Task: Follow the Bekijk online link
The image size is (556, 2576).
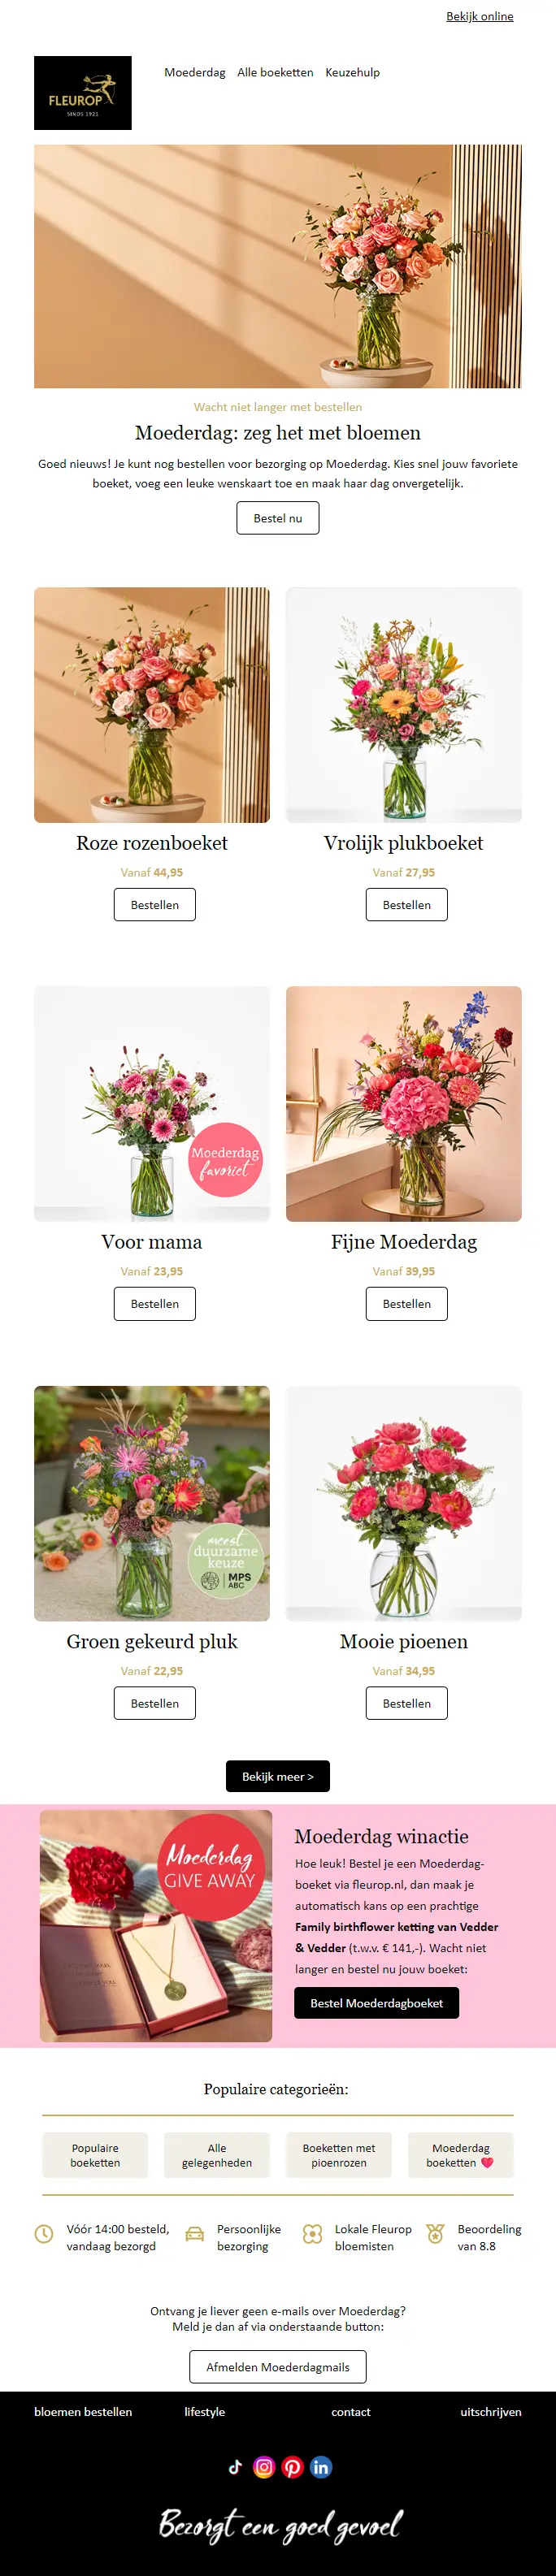Action: click(x=480, y=16)
